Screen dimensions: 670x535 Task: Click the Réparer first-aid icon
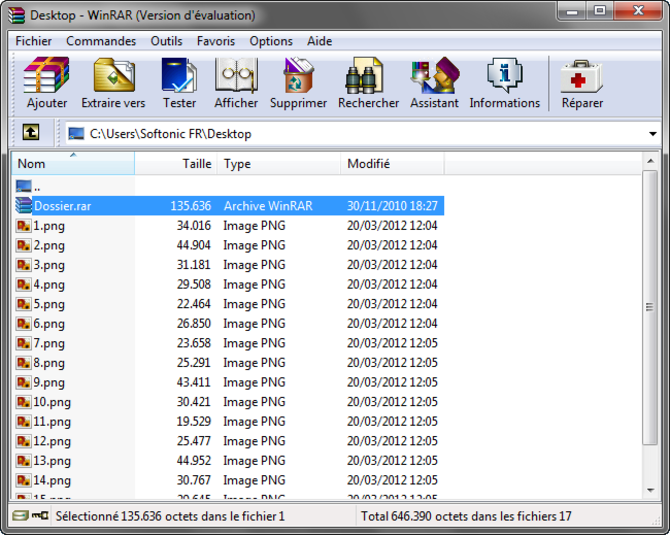tap(582, 76)
